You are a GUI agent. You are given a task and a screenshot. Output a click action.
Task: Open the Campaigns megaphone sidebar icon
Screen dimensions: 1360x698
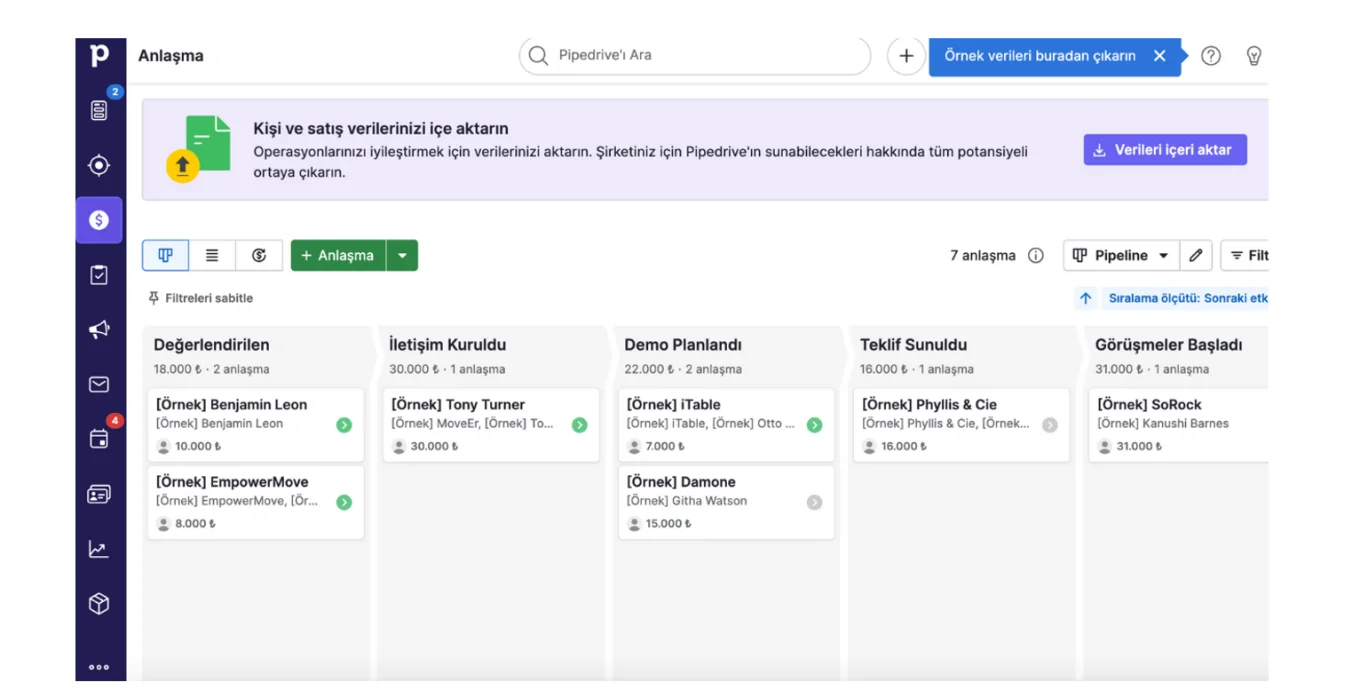pos(99,329)
